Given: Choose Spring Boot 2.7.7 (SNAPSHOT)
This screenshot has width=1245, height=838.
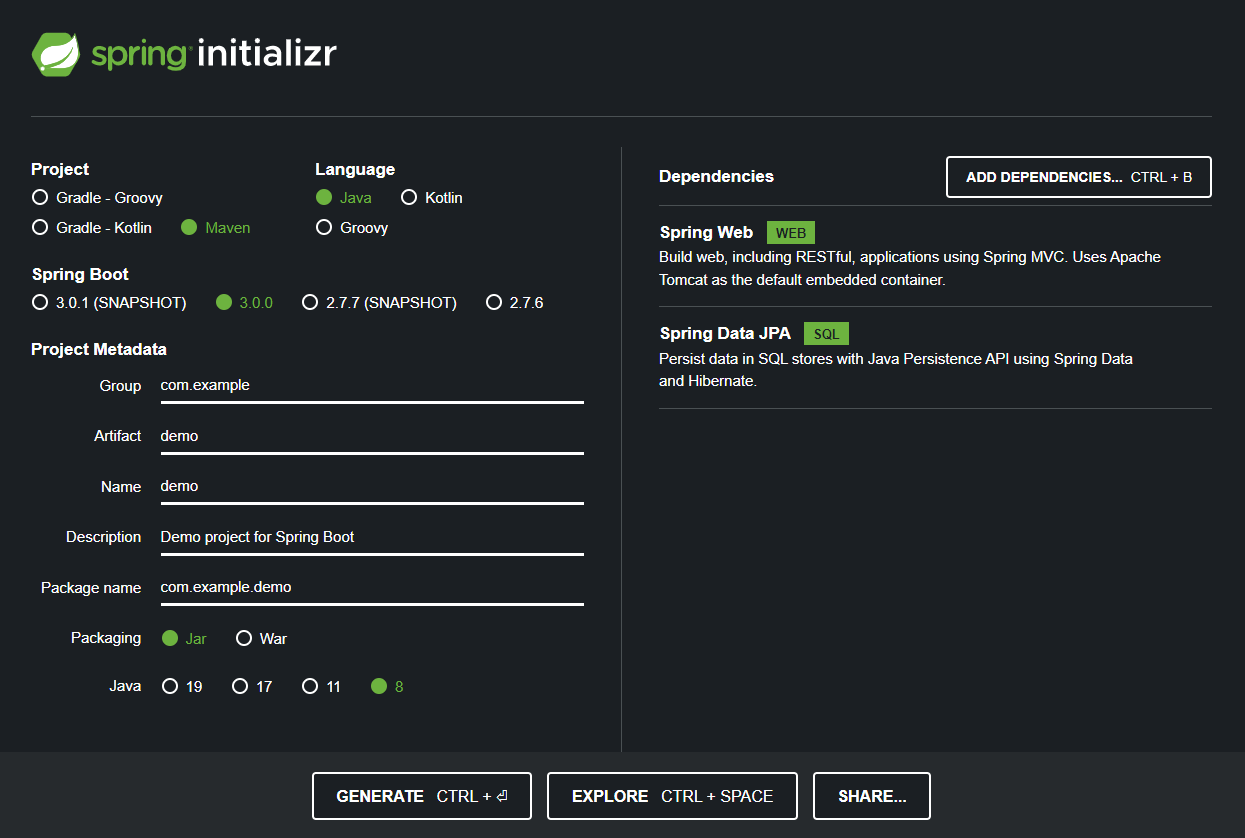Looking at the screenshot, I should point(379,302).
